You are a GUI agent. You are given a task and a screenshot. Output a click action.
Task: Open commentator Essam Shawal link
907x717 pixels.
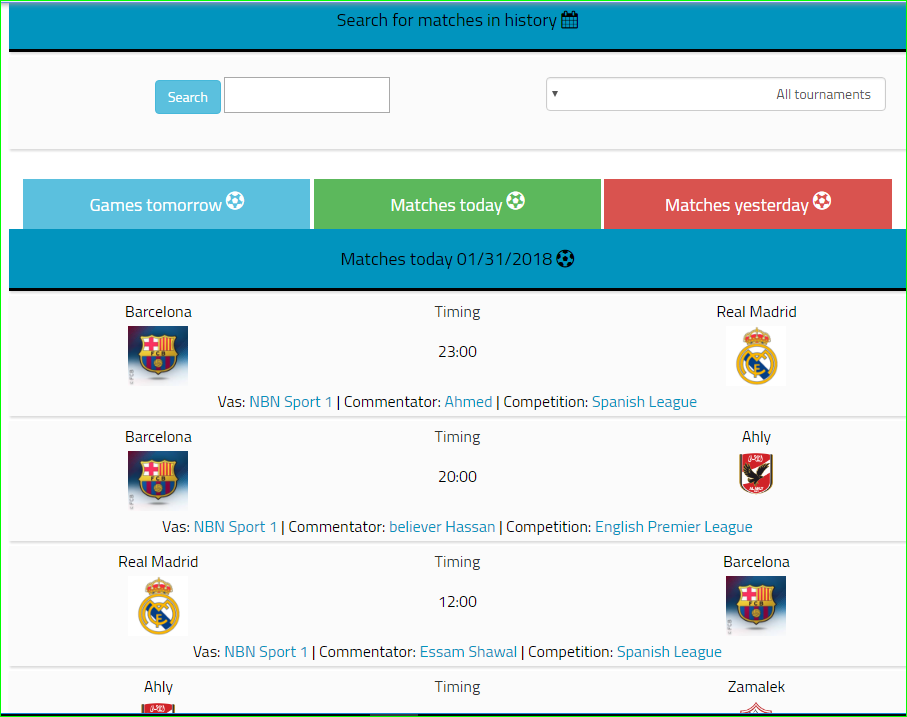pos(468,652)
